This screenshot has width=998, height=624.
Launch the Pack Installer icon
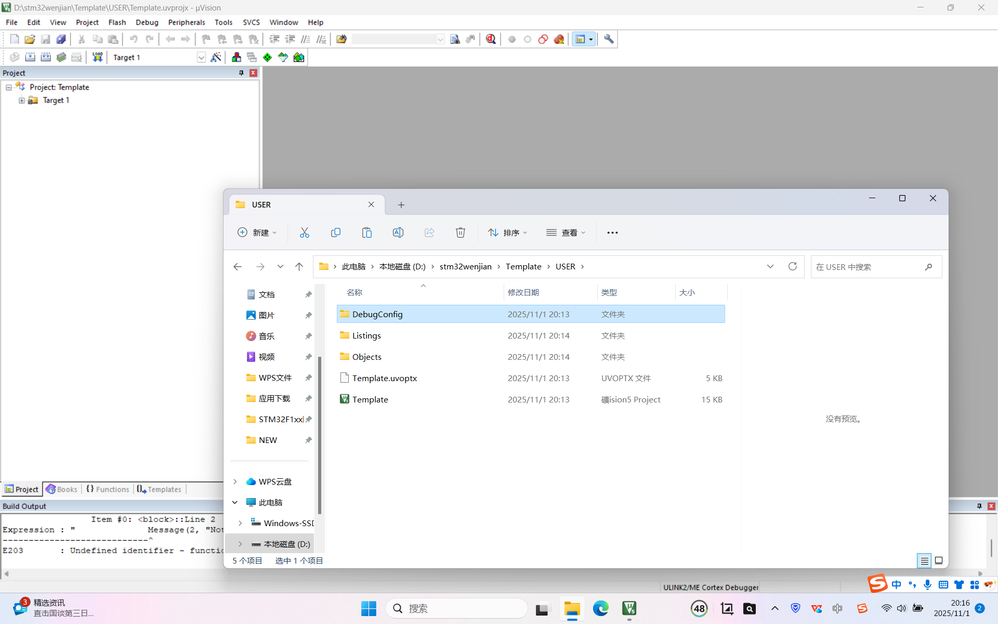point(299,57)
